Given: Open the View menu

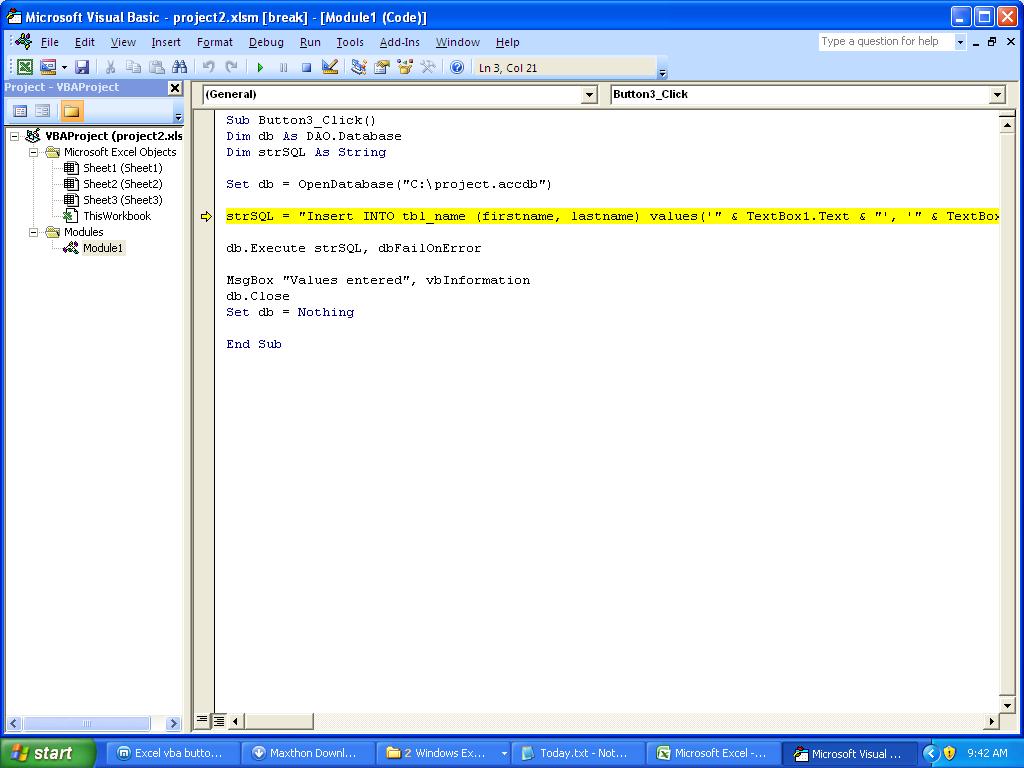Looking at the screenshot, I should pos(123,42).
